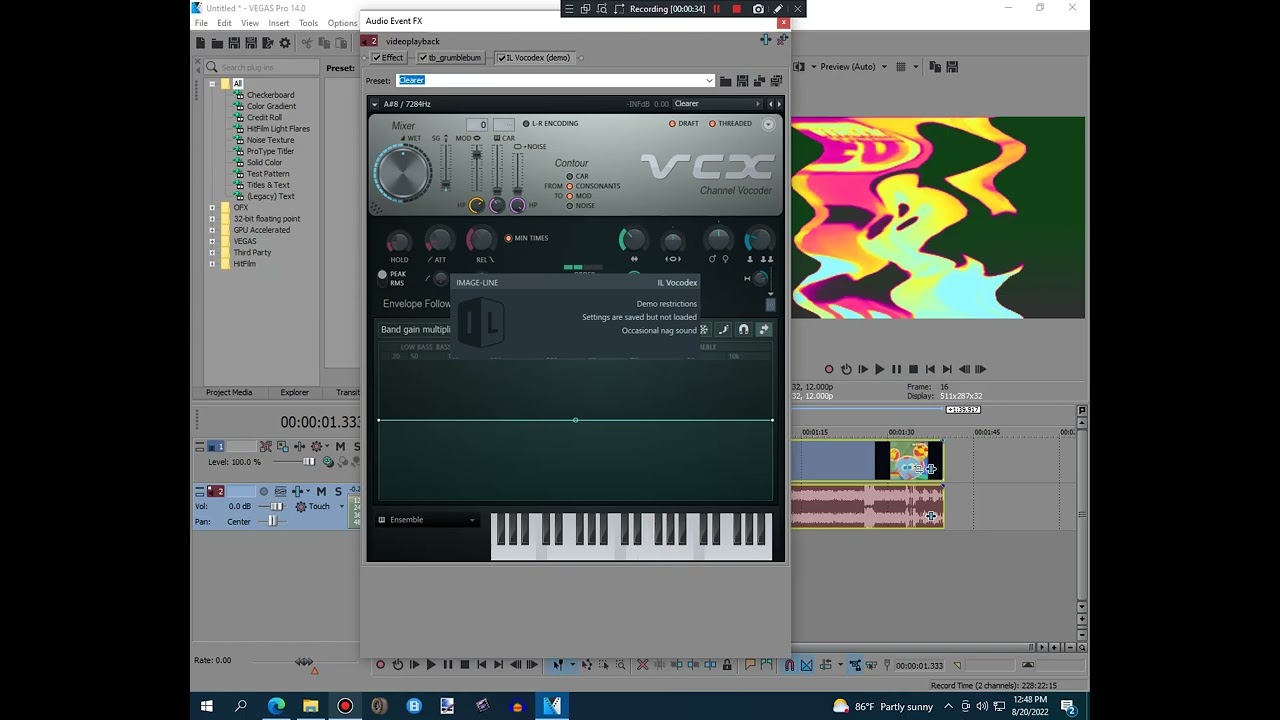The height and width of the screenshot is (720, 1280).
Task: Select next Vocodex preset arrow
Action: click(x=779, y=104)
